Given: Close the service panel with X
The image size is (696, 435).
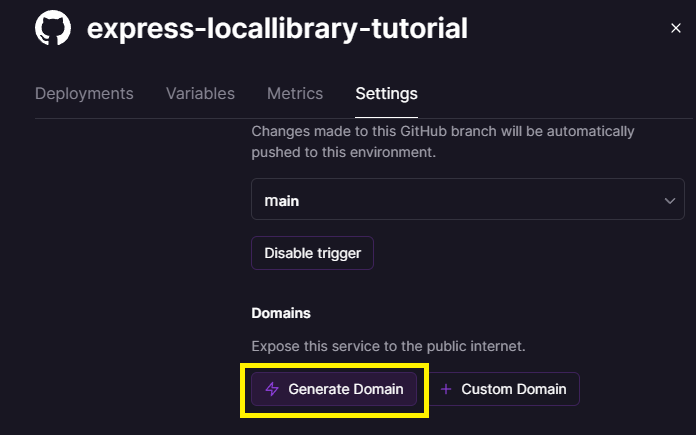Looking at the screenshot, I should point(676,29).
